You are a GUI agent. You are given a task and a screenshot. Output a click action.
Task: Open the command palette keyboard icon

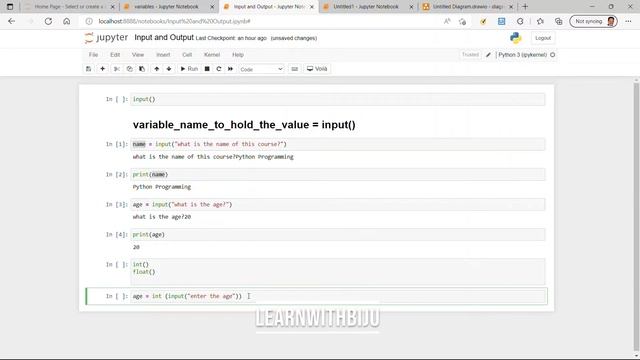(x=295, y=69)
